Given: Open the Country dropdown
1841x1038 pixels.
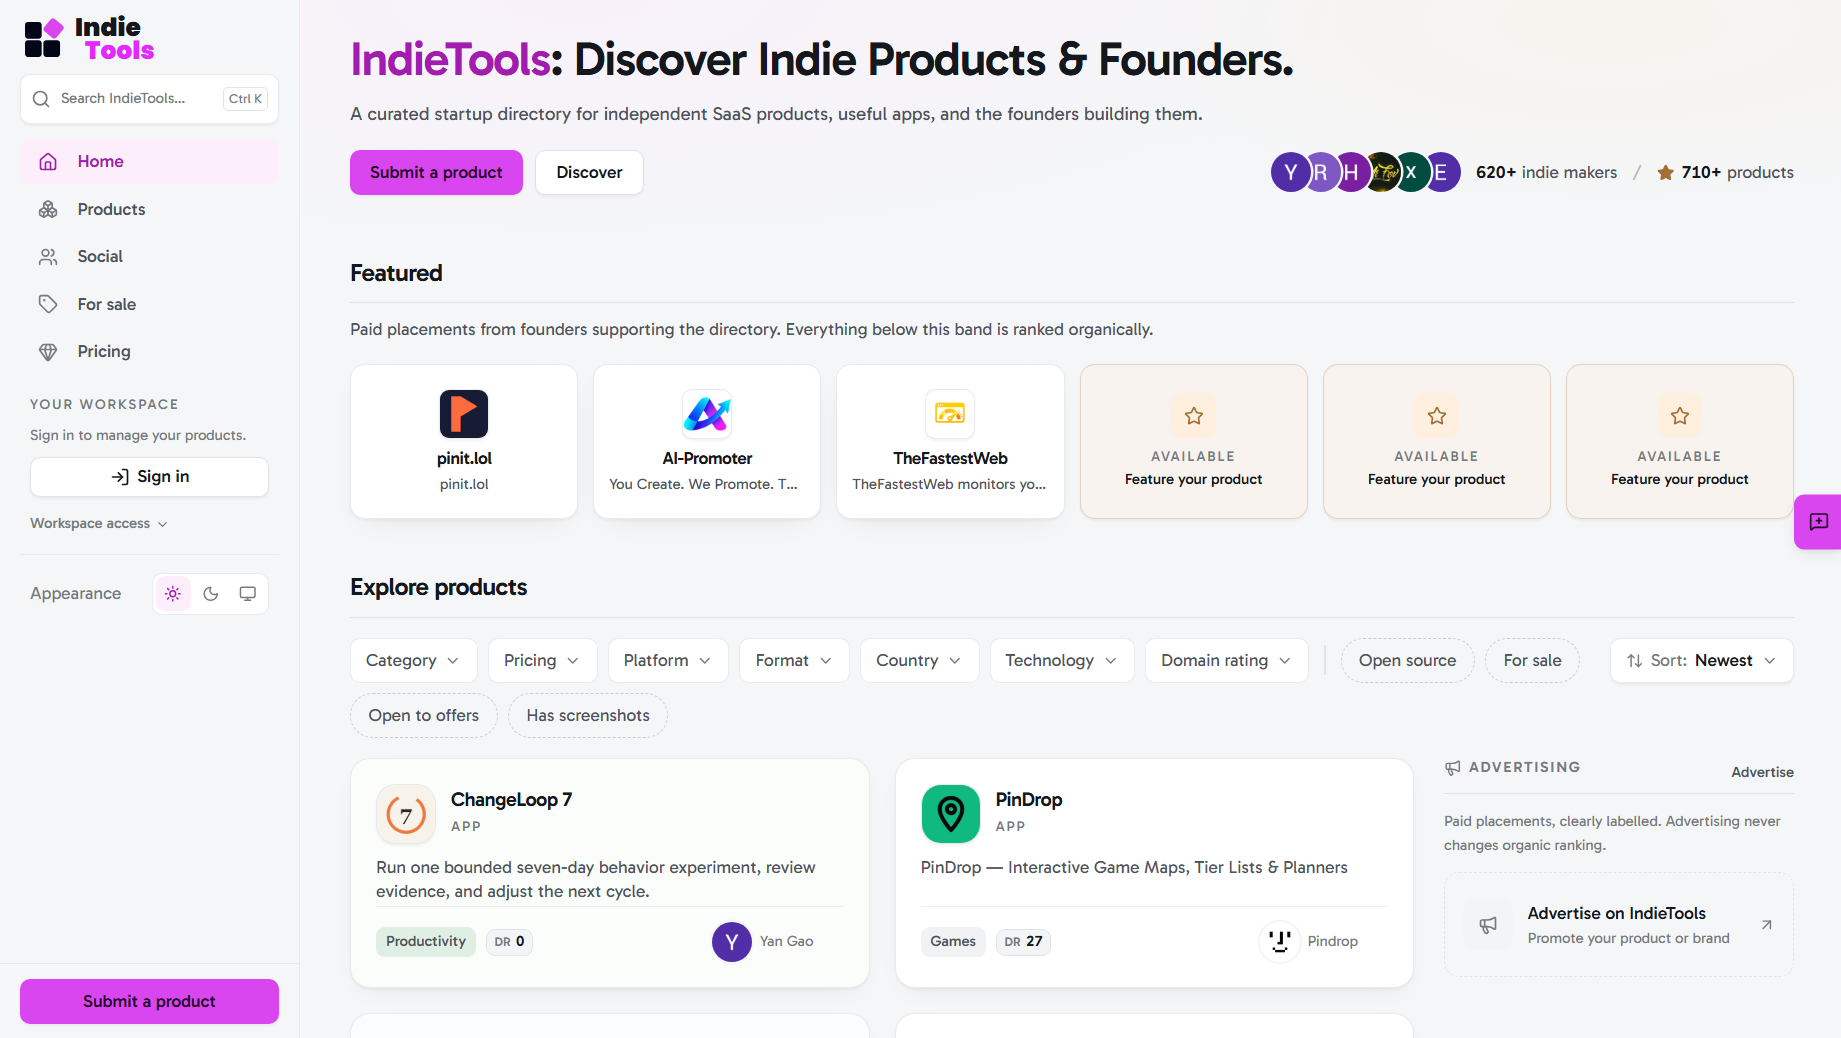Looking at the screenshot, I should (x=919, y=661).
